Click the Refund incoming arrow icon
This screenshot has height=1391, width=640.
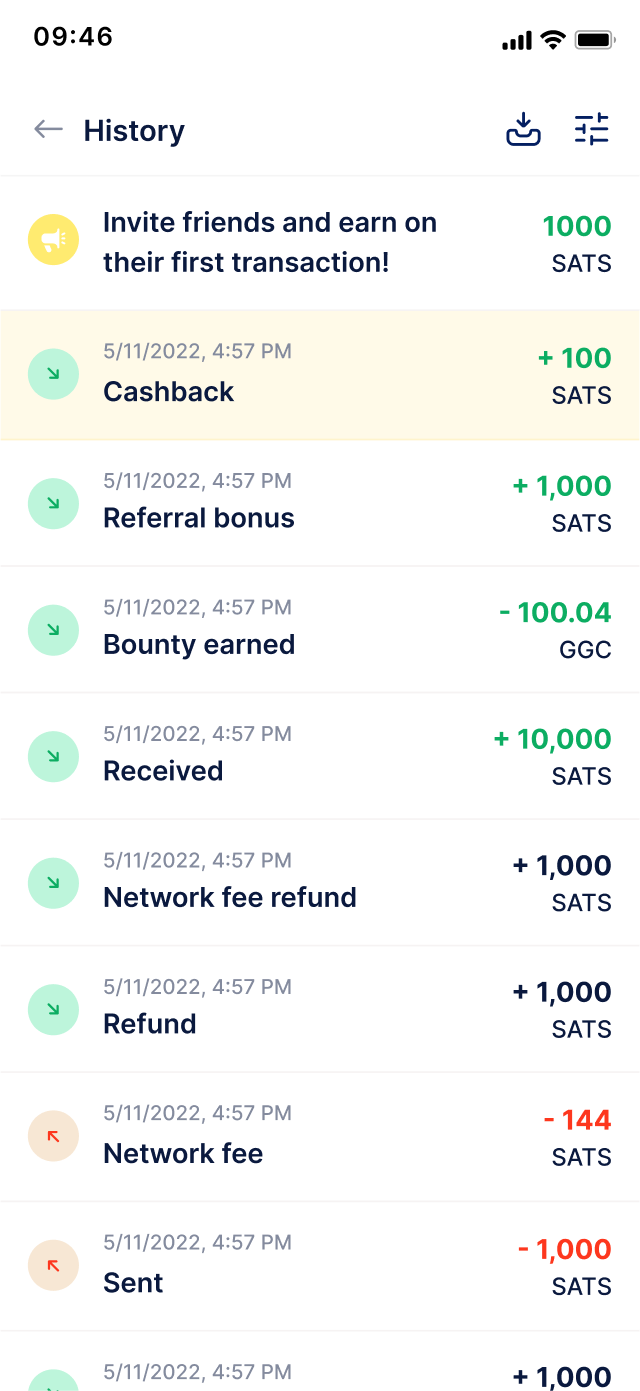[x=53, y=1009]
